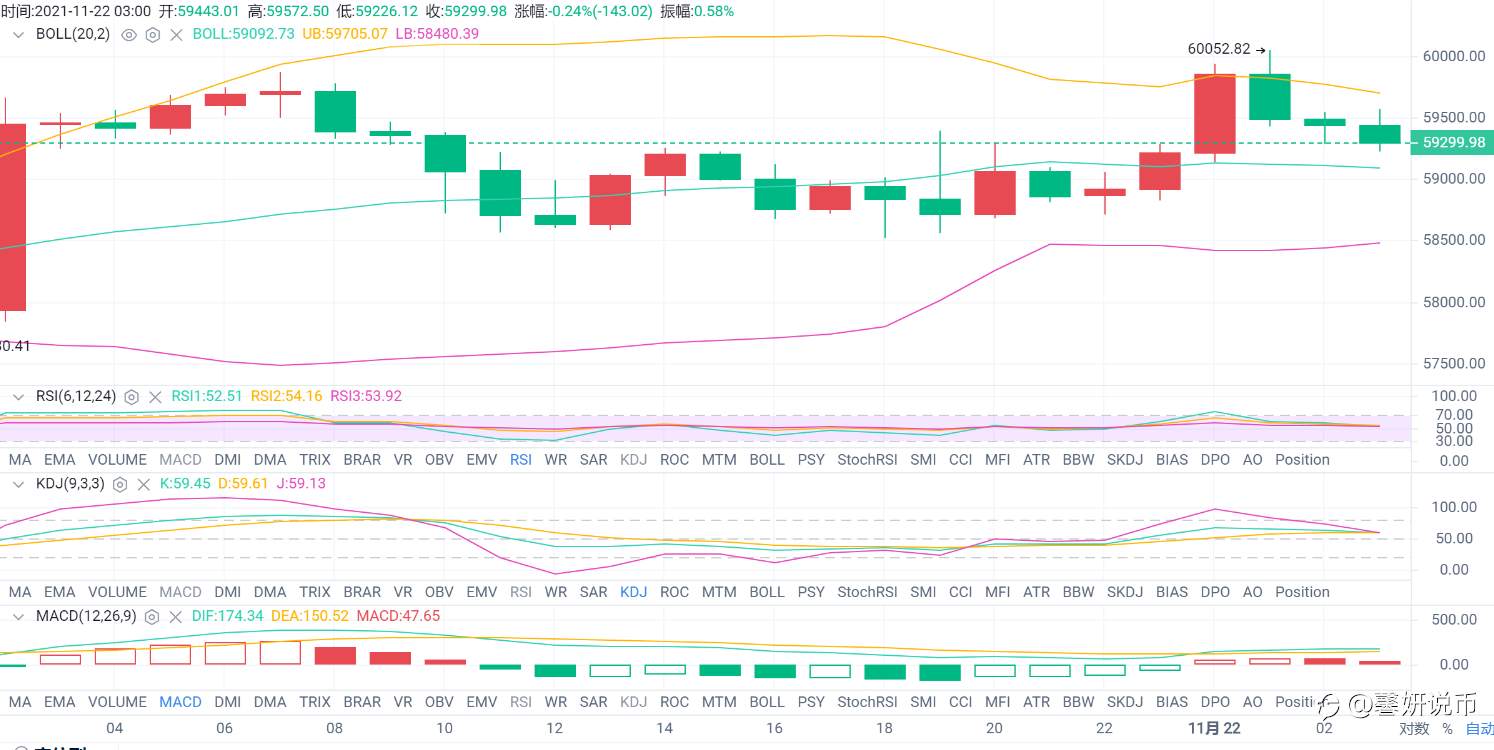
Task: Select the highlighted MACD tab under MACD pane
Action: tap(181, 702)
